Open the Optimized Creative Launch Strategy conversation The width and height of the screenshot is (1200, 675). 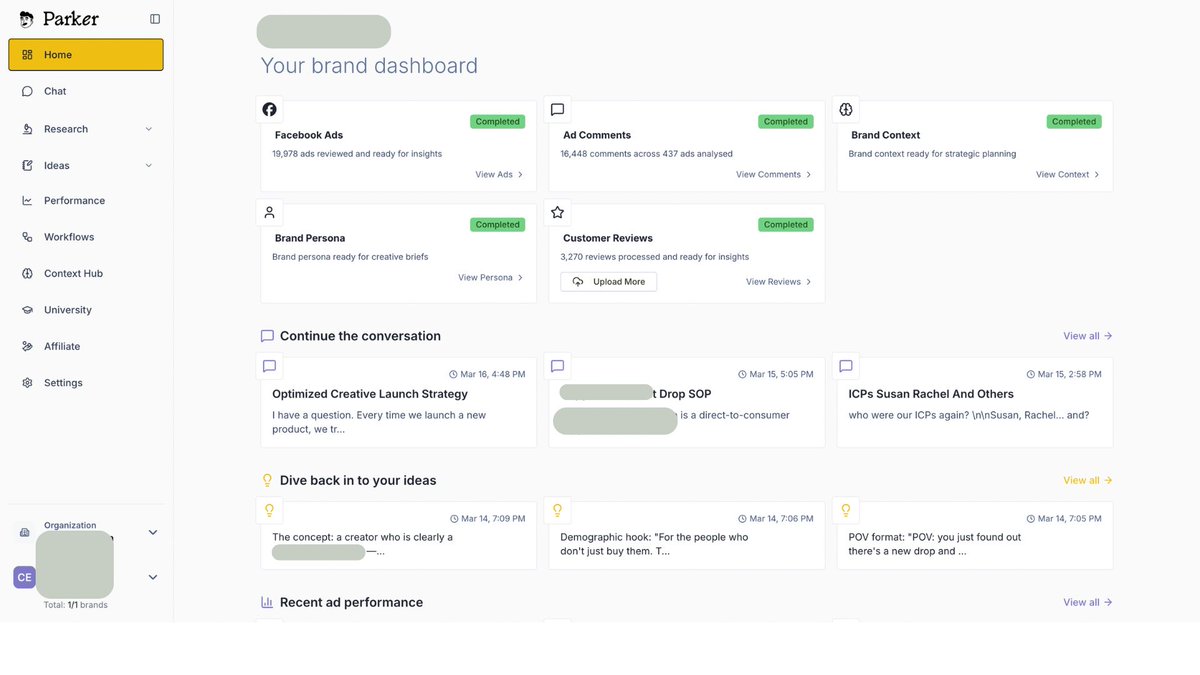point(399,402)
